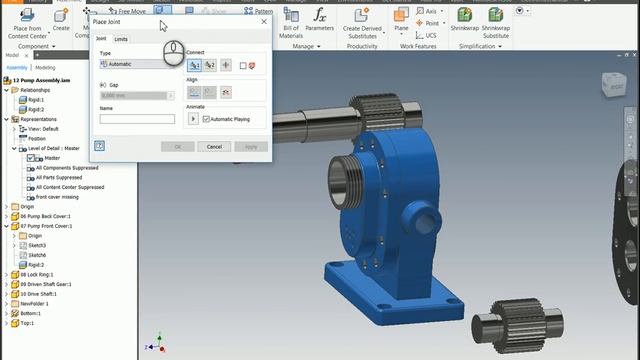Expand the View: Default node
Viewport: 640px width, 360px height.
(14, 129)
